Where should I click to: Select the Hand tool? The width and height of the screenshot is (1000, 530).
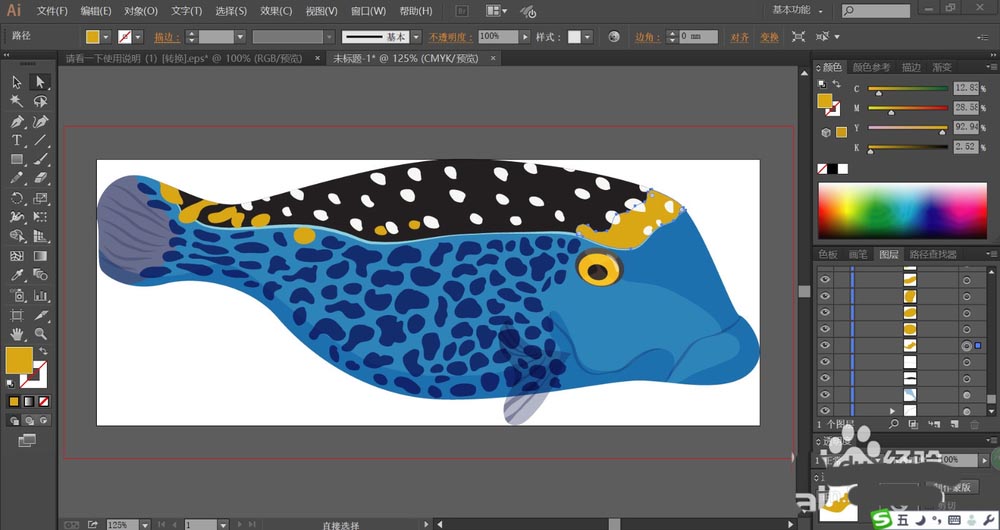[17, 333]
